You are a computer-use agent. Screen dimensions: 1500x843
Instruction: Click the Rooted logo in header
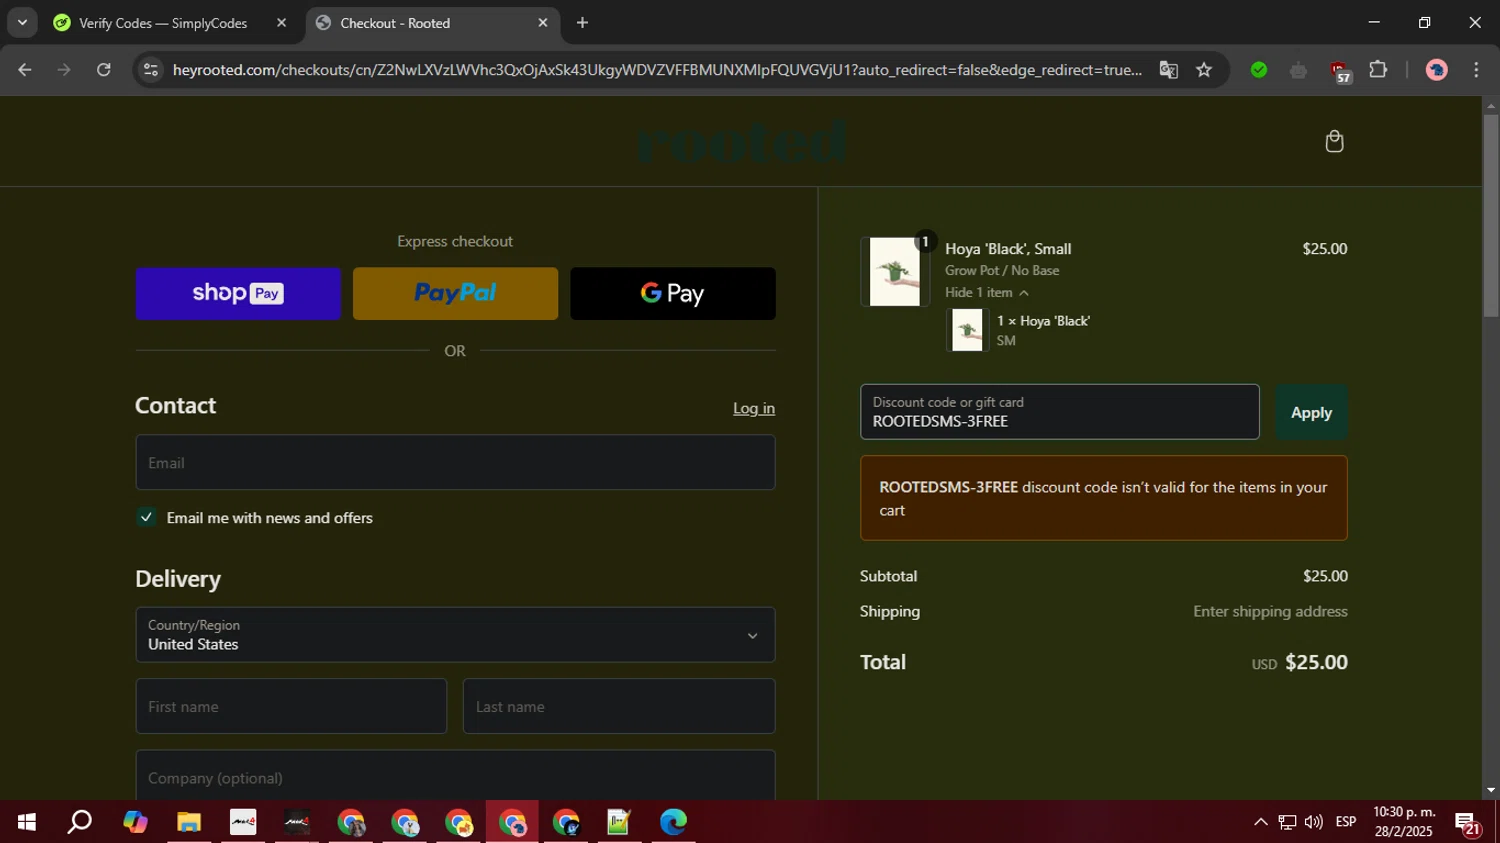(742, 141)
